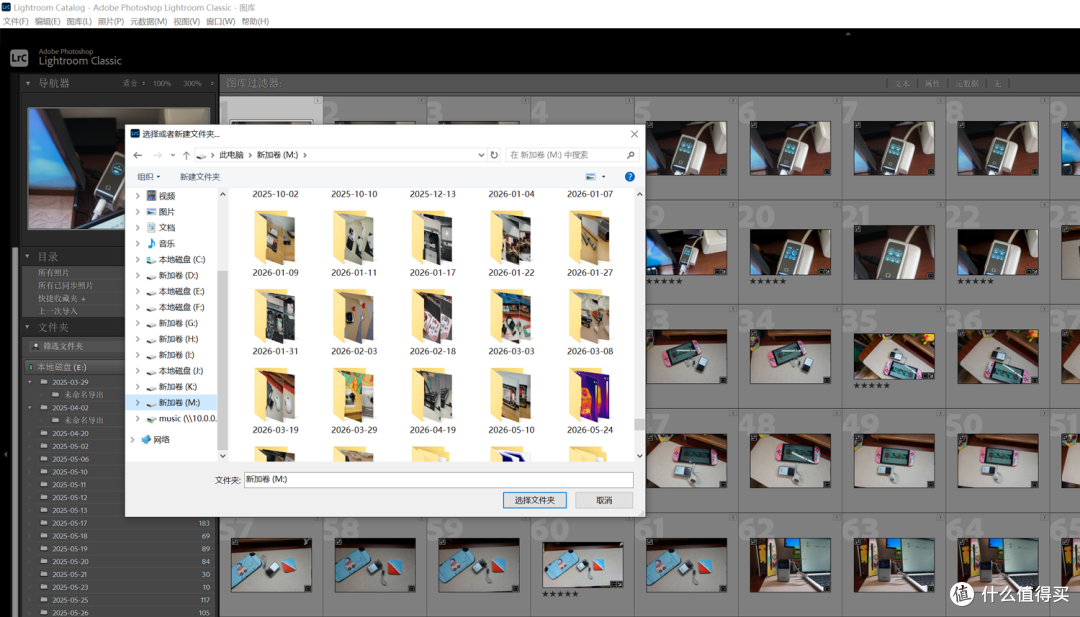Open the view layout options icon
The height and width of the screenshot is (617, 1080).
click(x=590, y=177)
